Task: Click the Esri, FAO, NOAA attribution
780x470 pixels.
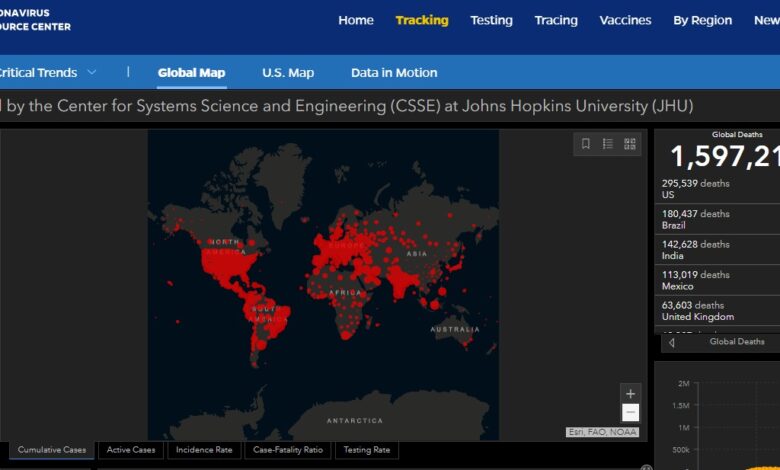Action: point(602,432)
